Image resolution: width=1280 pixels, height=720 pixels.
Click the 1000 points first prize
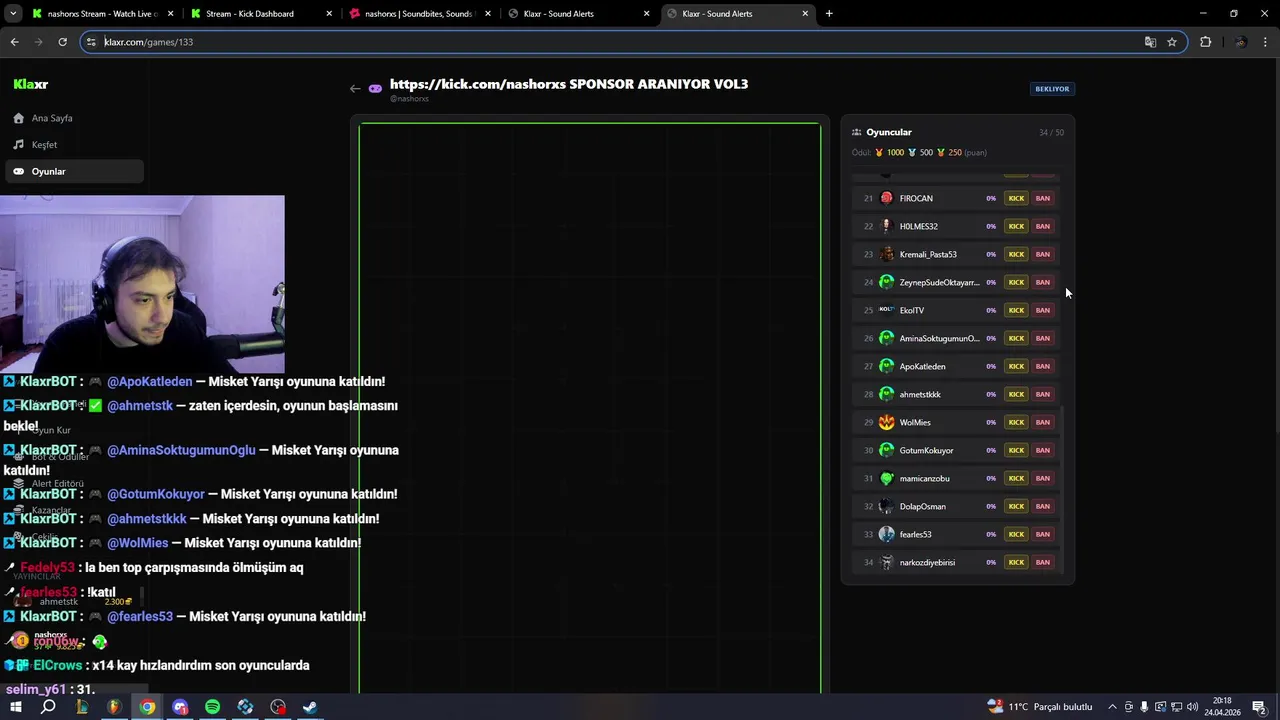(x=889, y=153)
